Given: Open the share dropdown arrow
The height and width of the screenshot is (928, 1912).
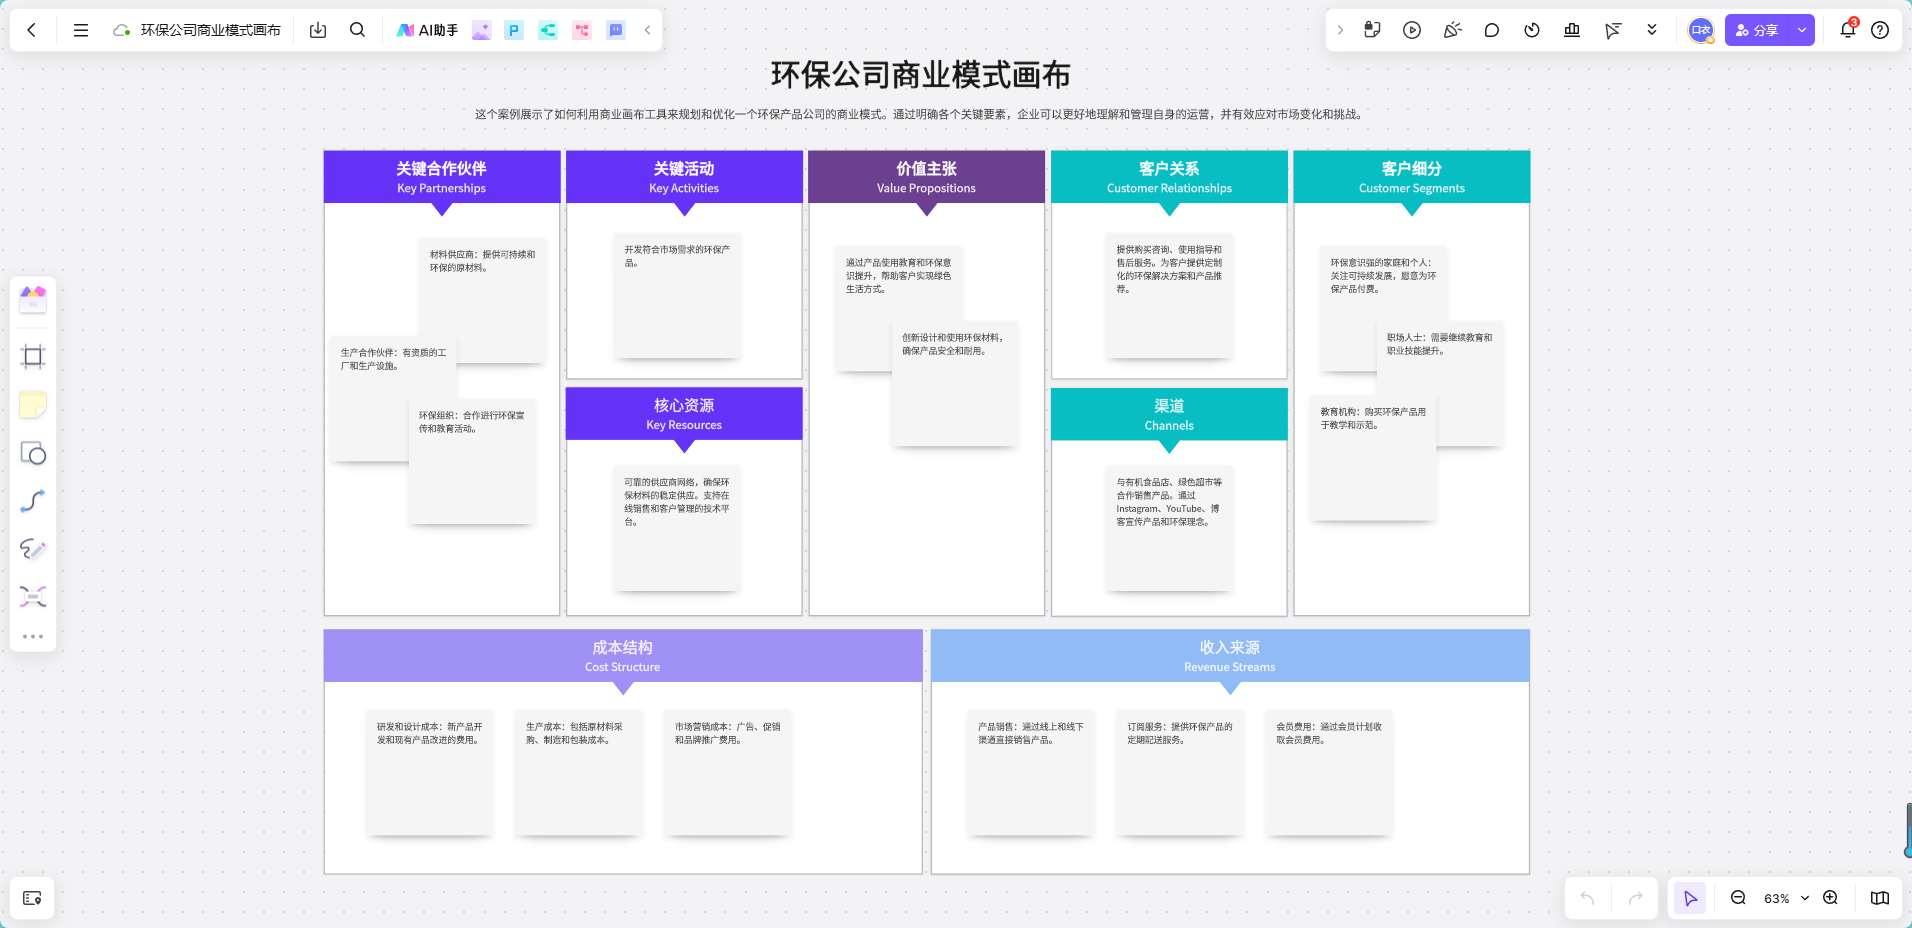Looking at the screenshot, I should coord(1802,30).
